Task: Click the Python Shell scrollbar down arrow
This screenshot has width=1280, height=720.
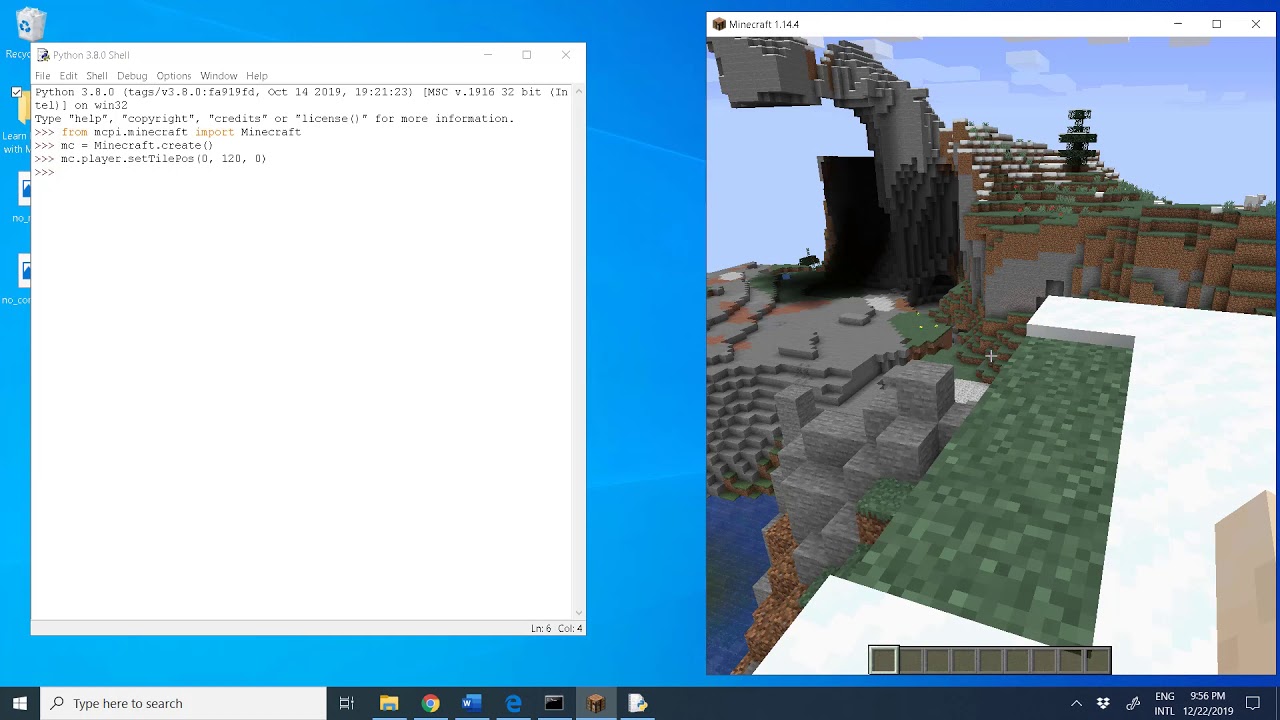Action: (x=578, y=613)
